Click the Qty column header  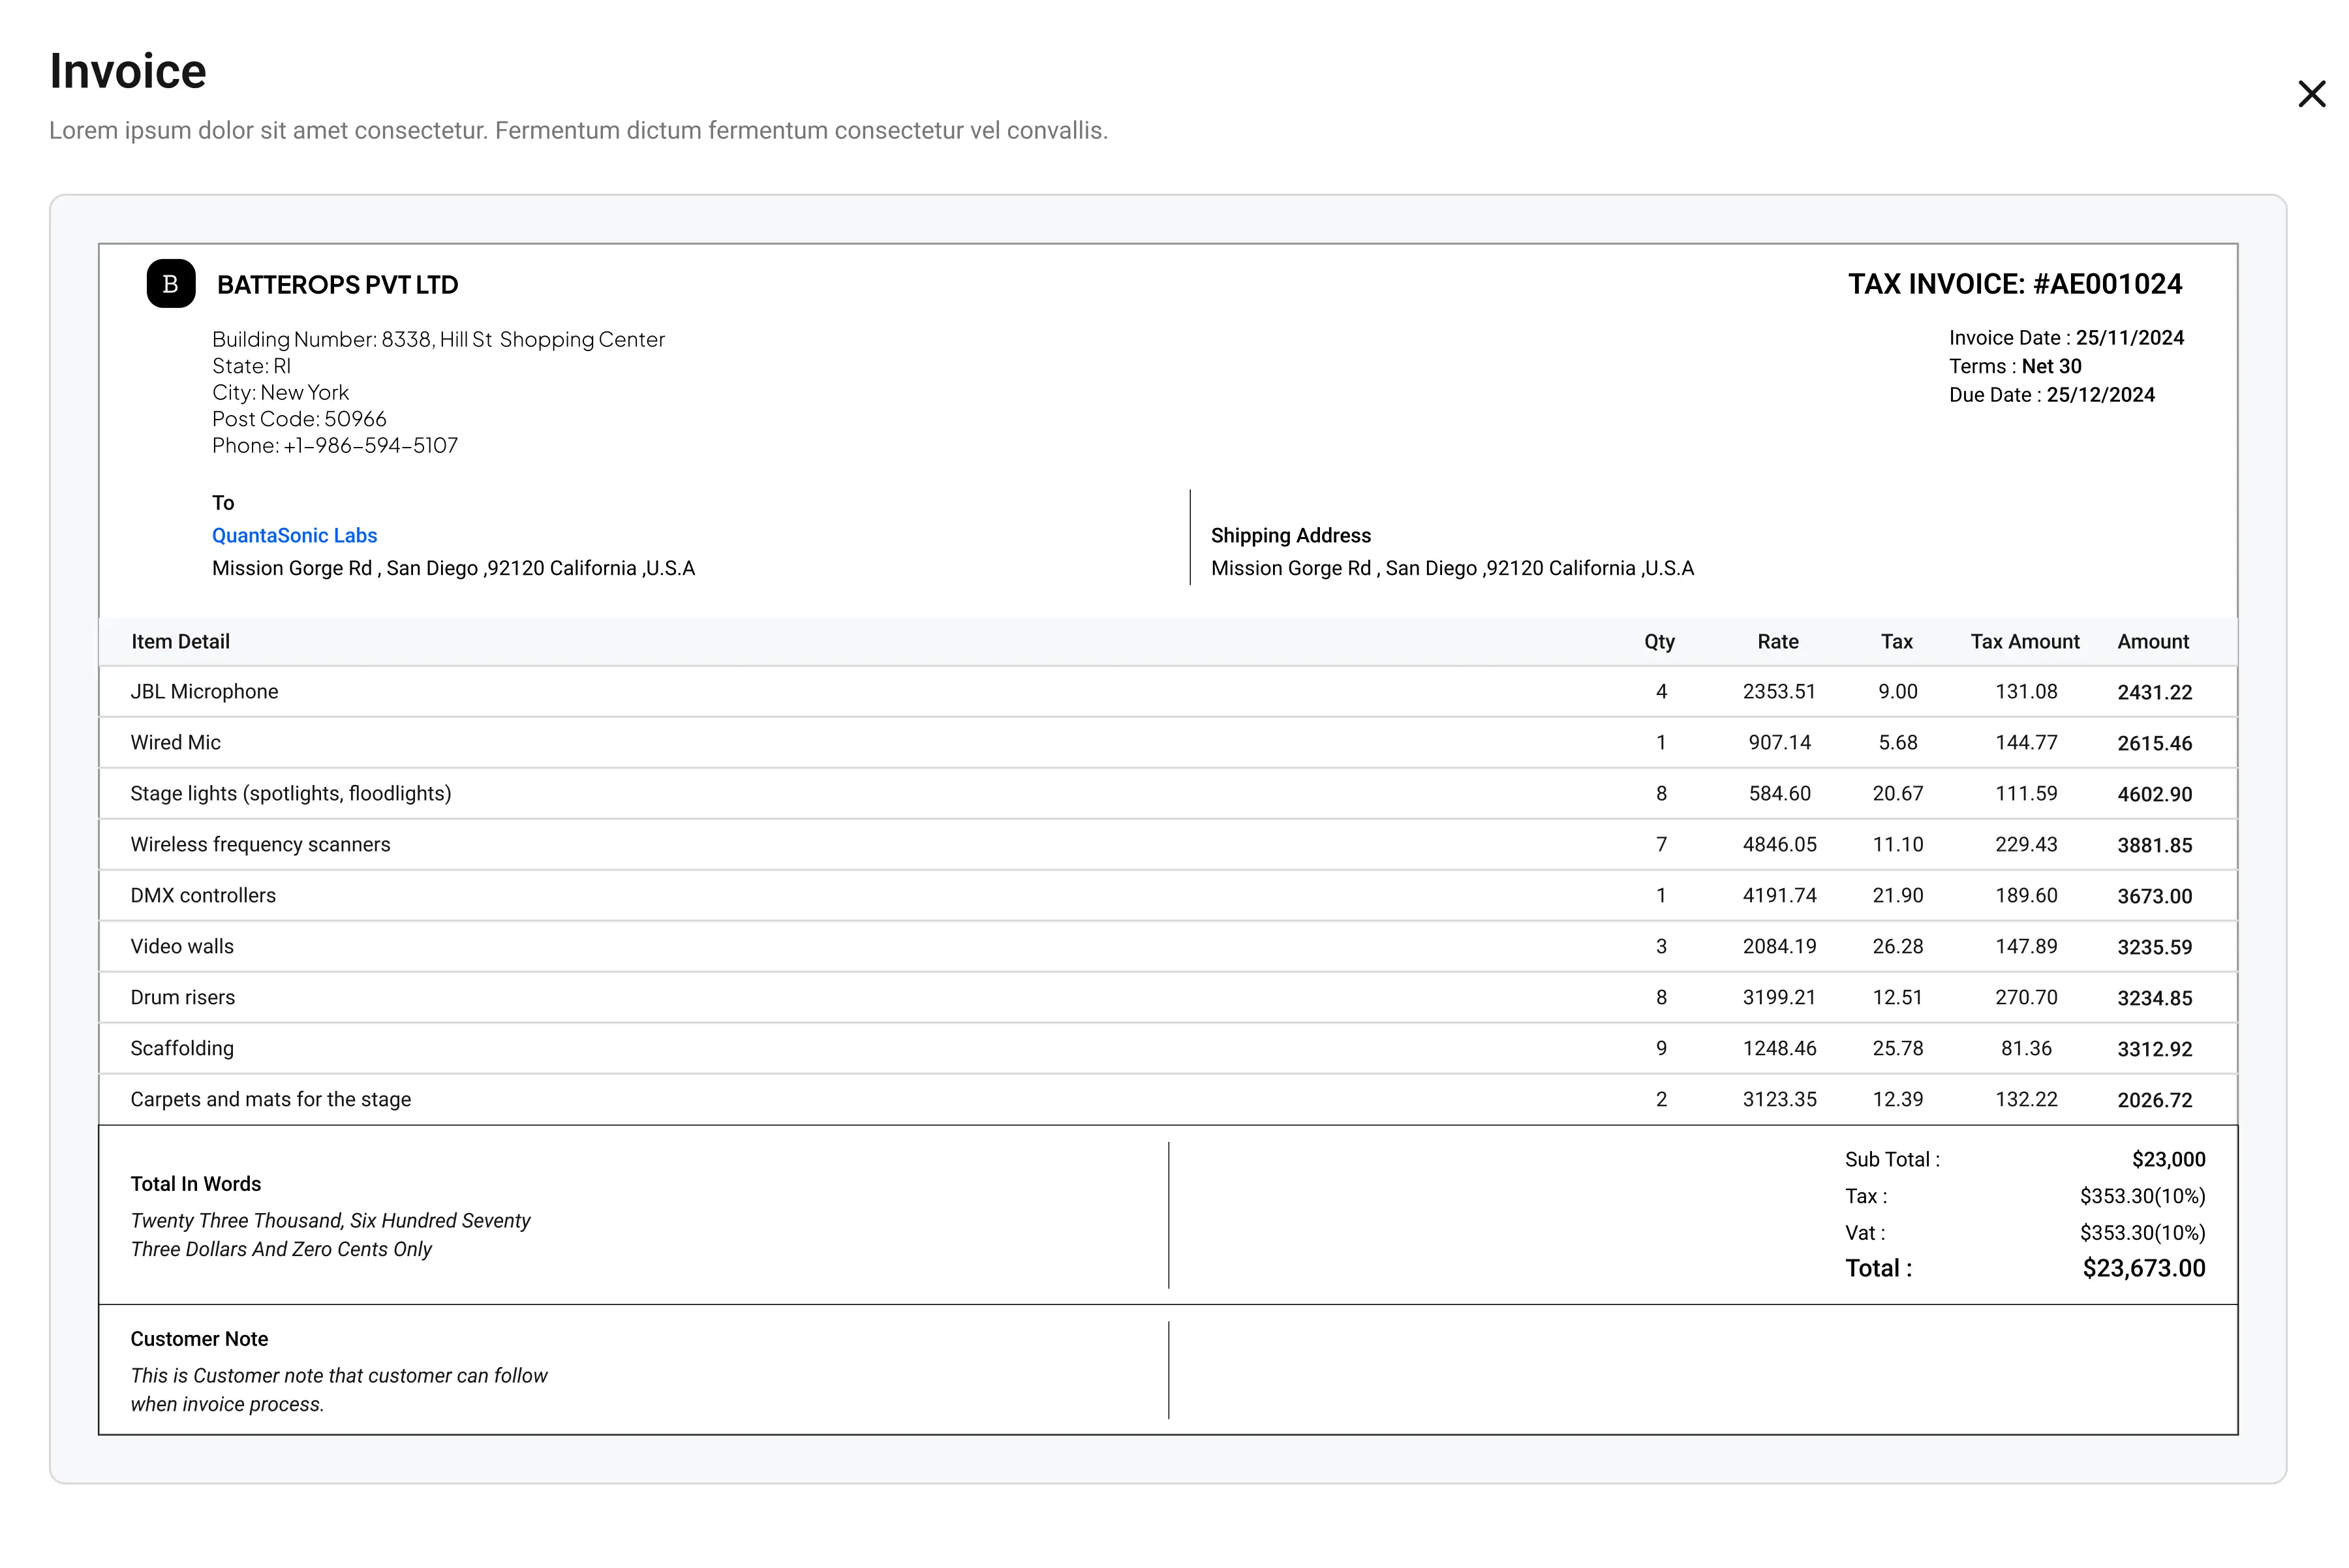1659,641
